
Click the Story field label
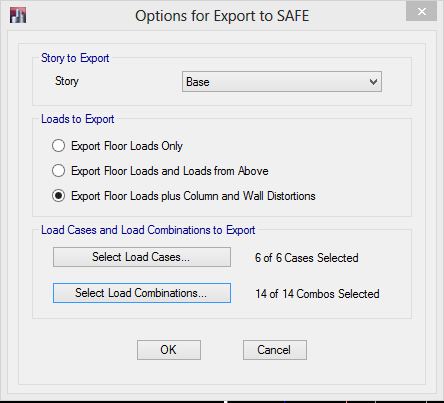pyautogui.click(x=67, y=81)
